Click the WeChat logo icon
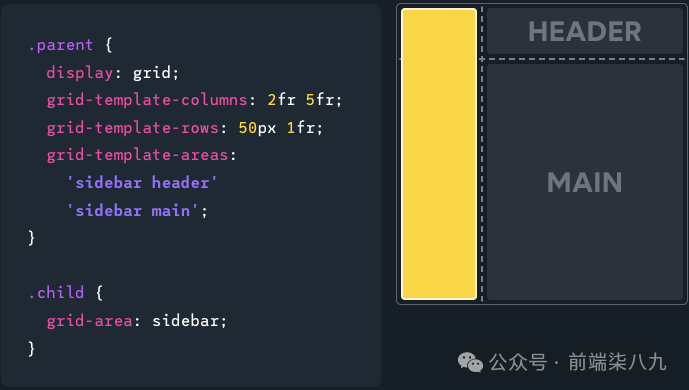Image resolution: width=689 pixels, height=390 pixels. (470, 362)
